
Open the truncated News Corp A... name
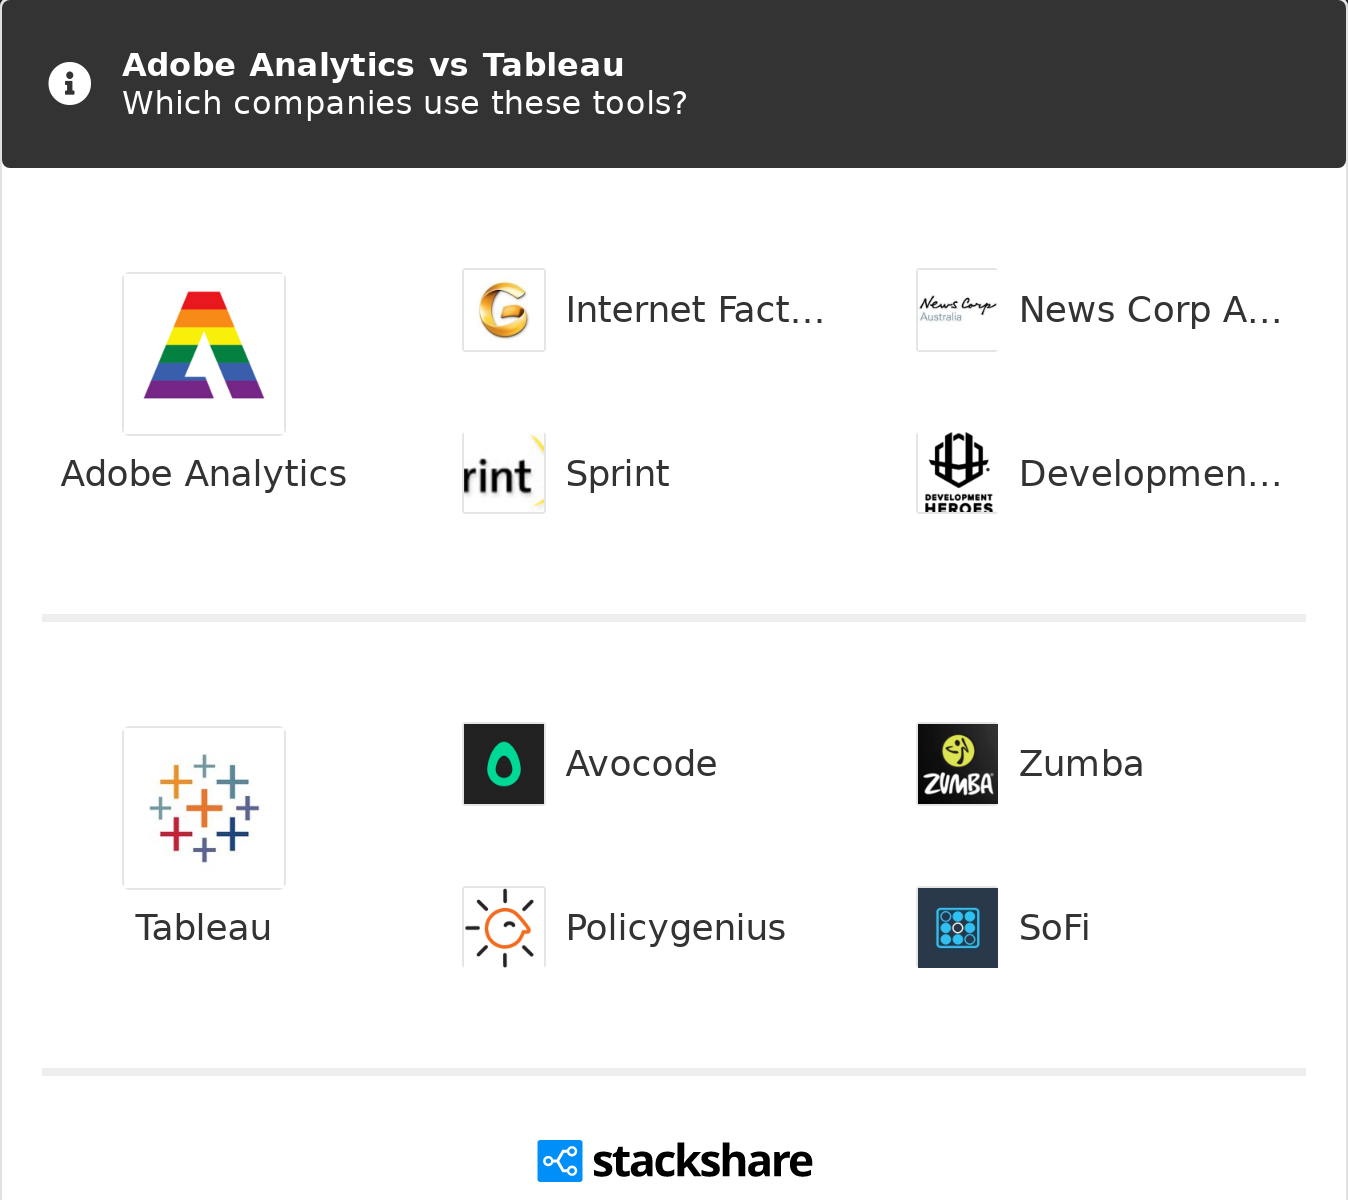(1150, 310)
